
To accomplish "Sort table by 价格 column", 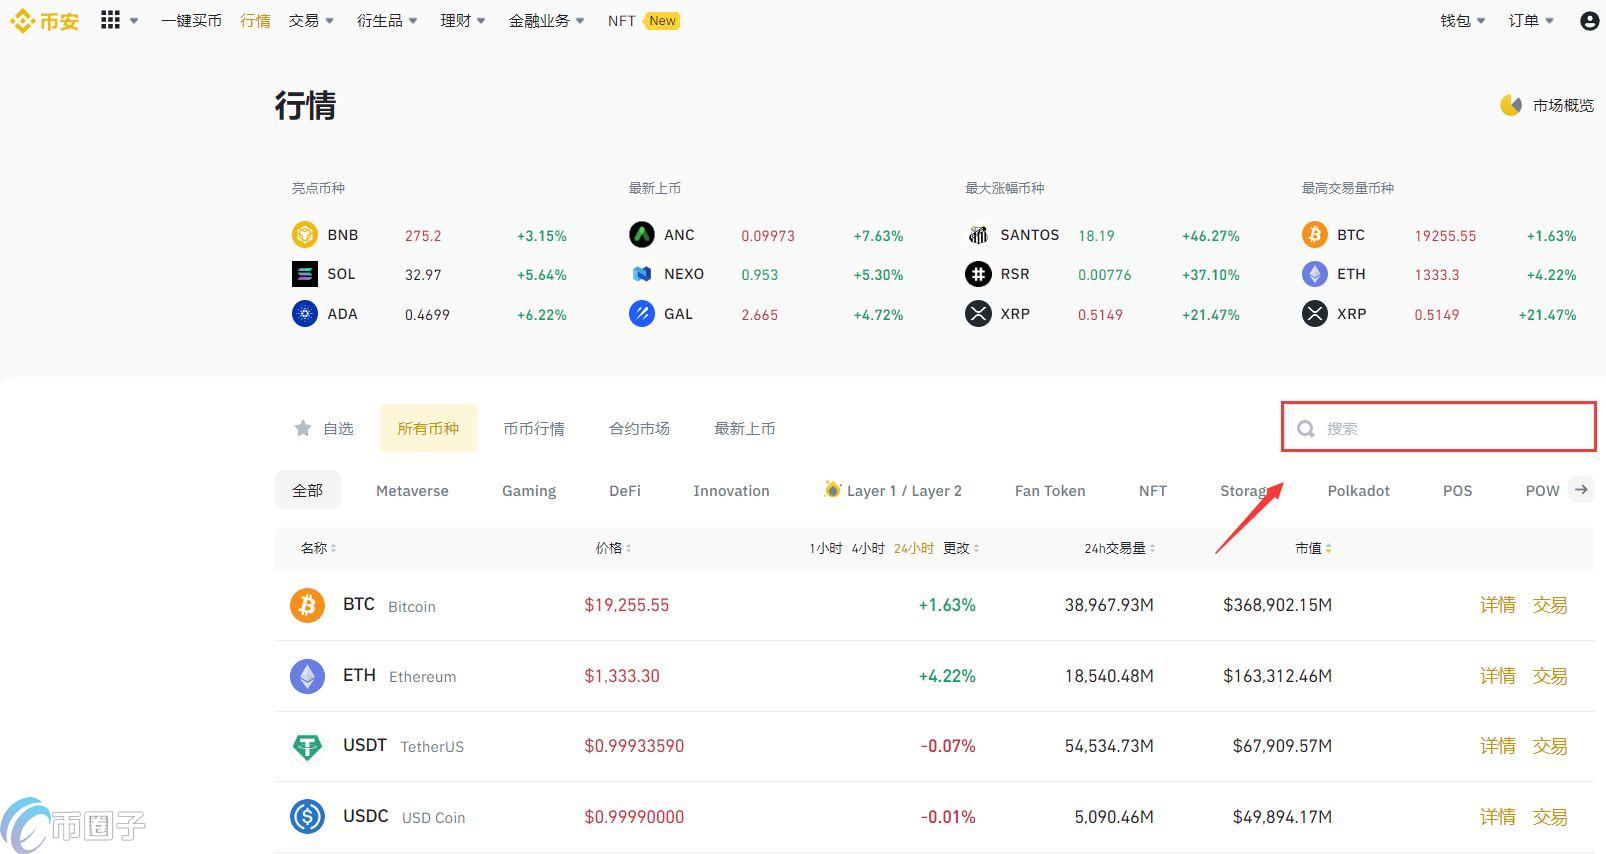I will (613, 548).
